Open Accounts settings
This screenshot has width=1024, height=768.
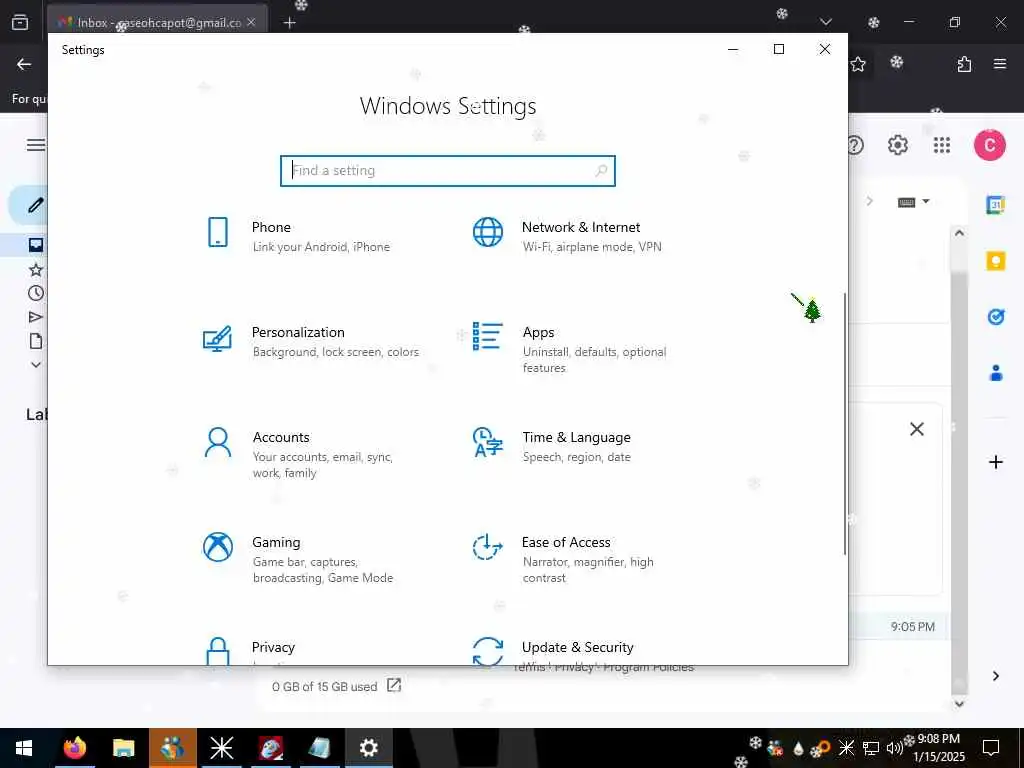[x=297, y=454]
